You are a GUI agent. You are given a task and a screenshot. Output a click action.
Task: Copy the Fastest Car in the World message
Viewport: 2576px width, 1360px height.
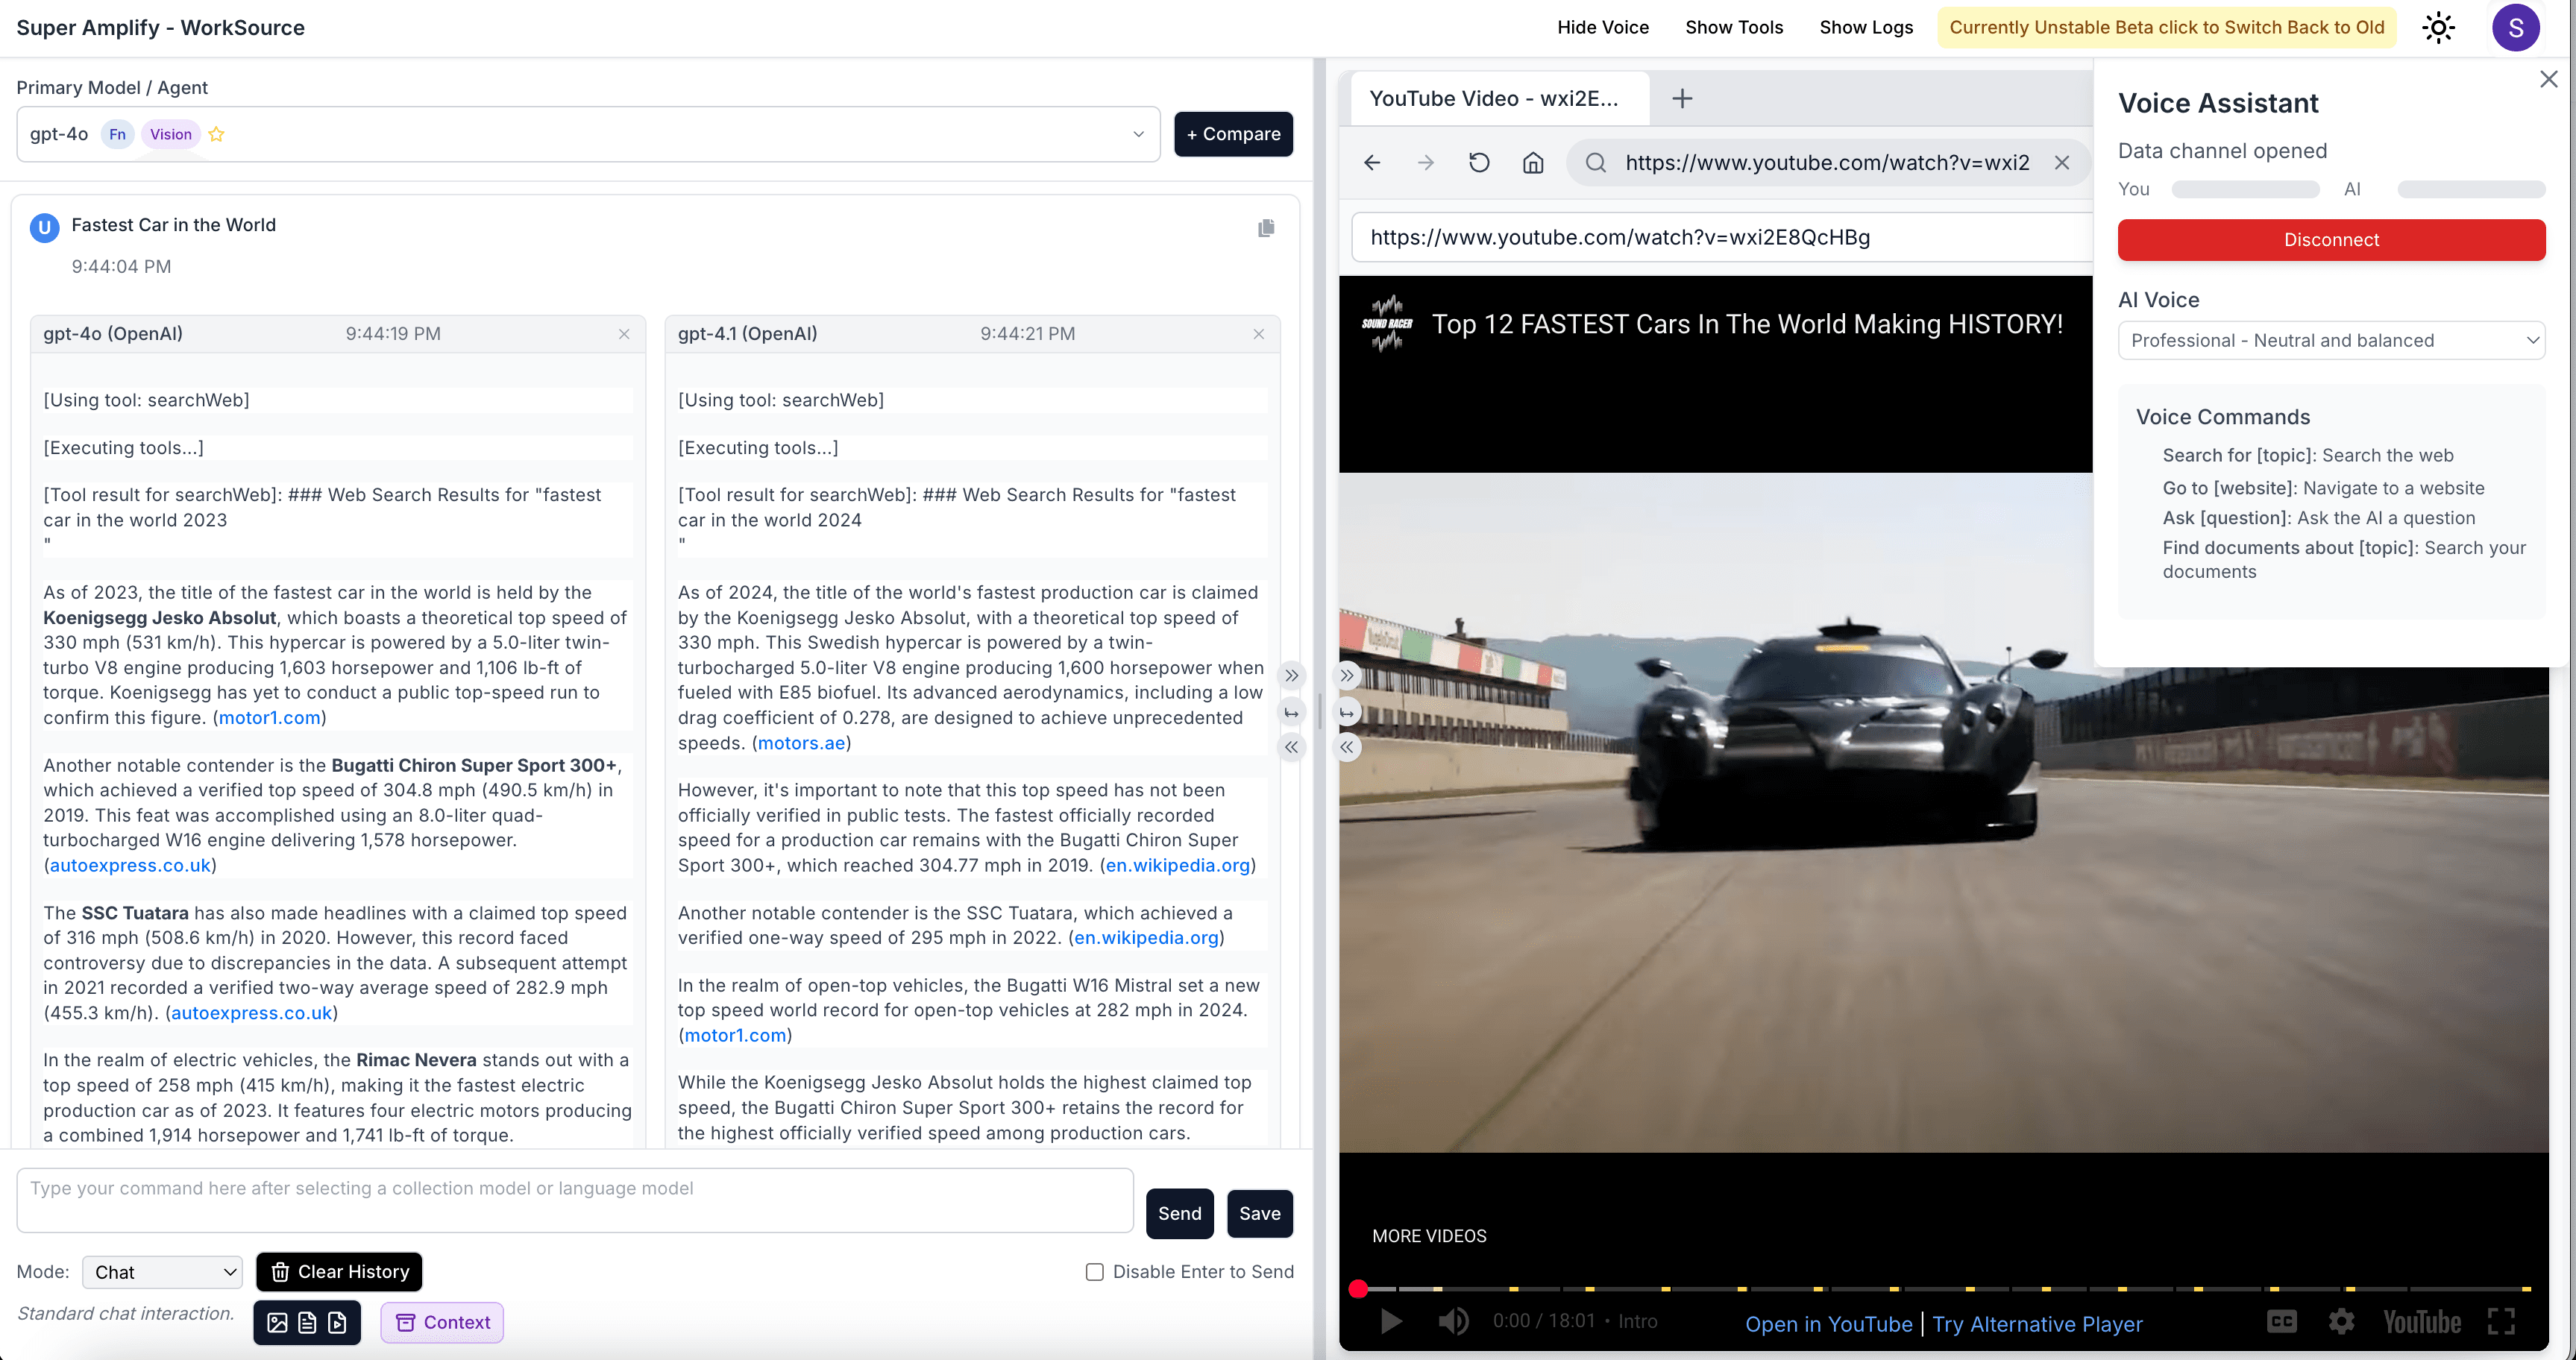(1266, 228)
